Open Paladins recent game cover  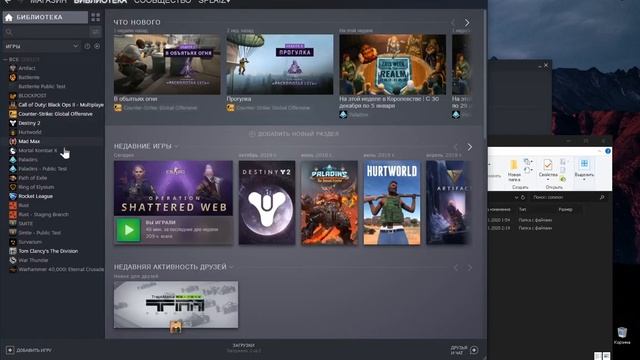[329, 203]
